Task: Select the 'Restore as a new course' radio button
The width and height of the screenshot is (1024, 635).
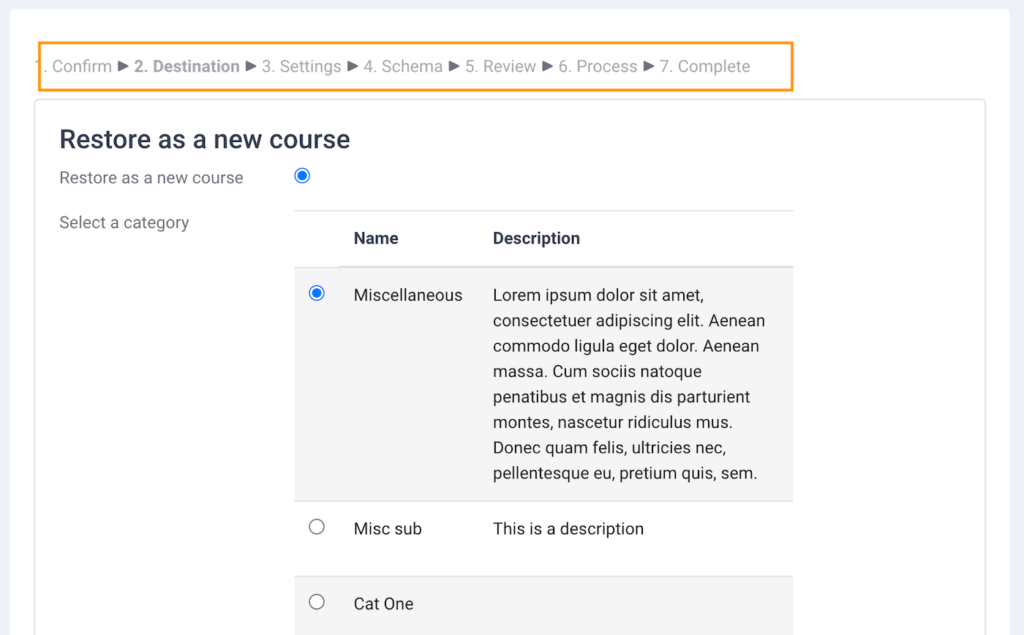Action: pos(302,176)
